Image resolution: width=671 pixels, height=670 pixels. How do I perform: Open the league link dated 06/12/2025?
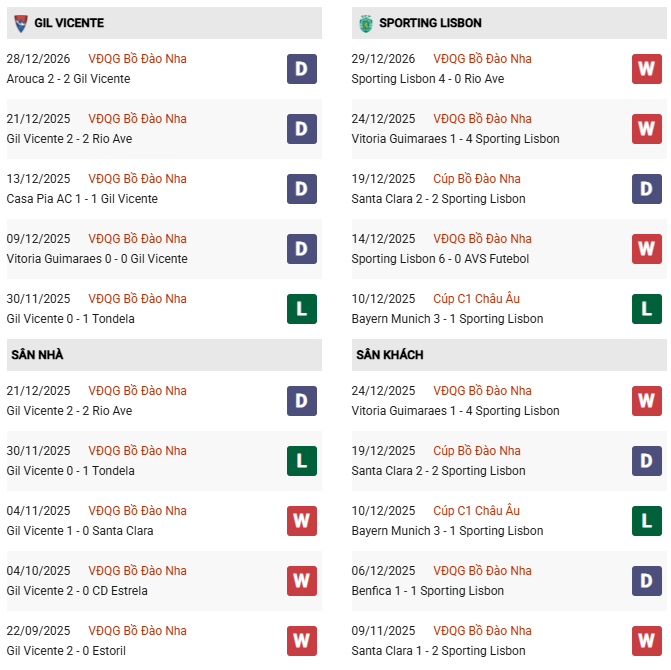pyautogui.click(x=482, y=571)
